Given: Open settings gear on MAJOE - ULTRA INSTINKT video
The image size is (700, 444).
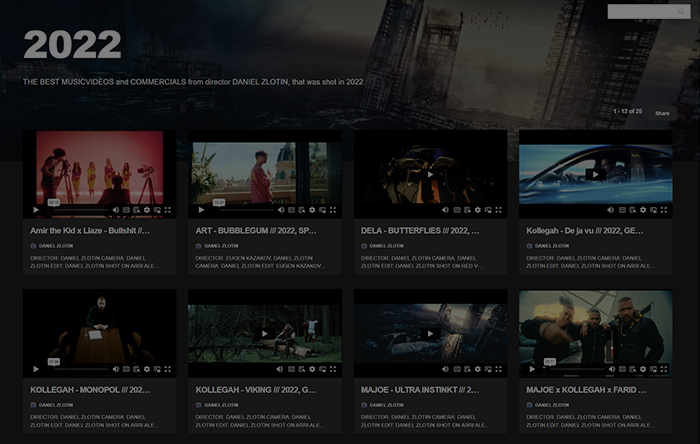Looking at the screenshot, I should tap(478, 369).
